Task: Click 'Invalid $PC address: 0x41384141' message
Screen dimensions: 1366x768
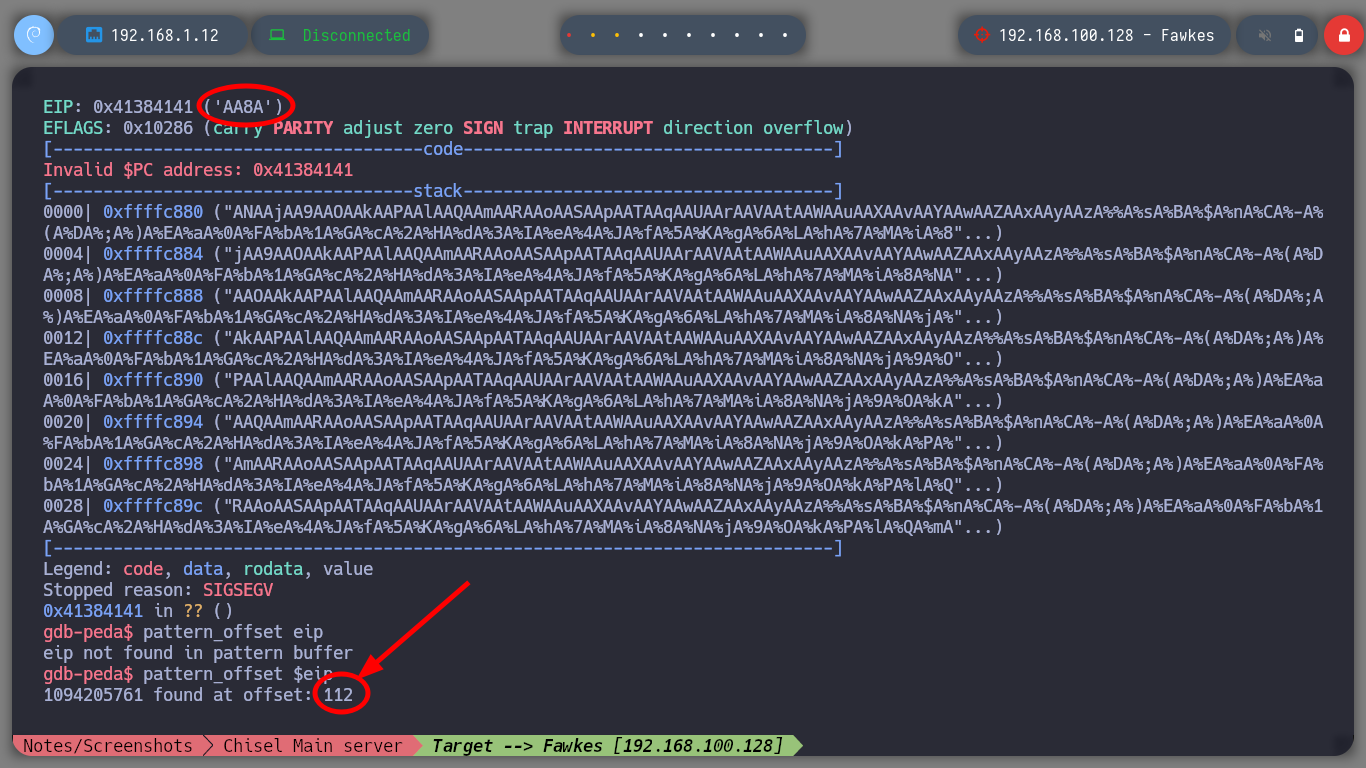Action: (x=198, y=170)
